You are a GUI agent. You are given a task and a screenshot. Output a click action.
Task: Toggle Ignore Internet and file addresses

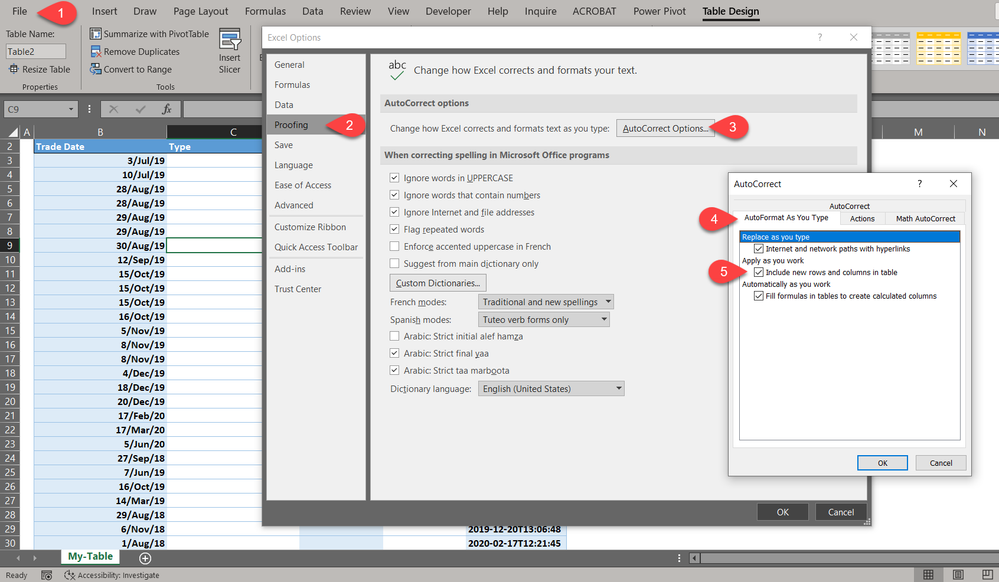pyautogui.click(x=394, y=212)
